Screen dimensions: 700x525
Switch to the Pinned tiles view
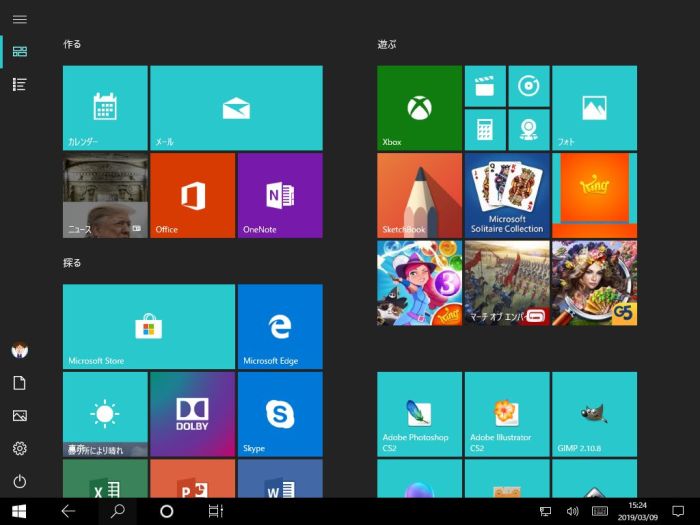19,51
